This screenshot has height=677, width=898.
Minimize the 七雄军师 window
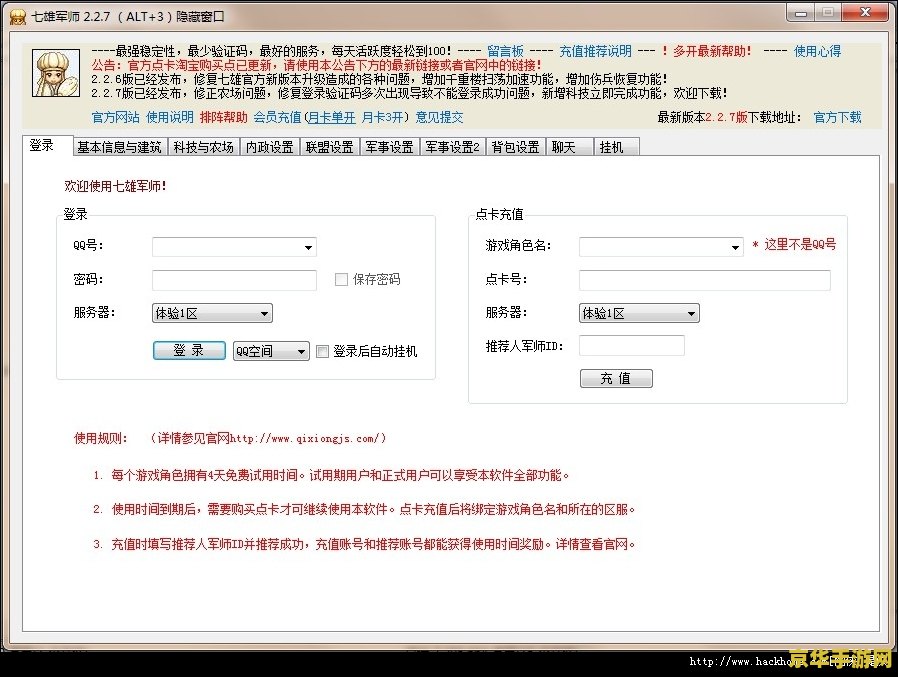click(801, 13)
